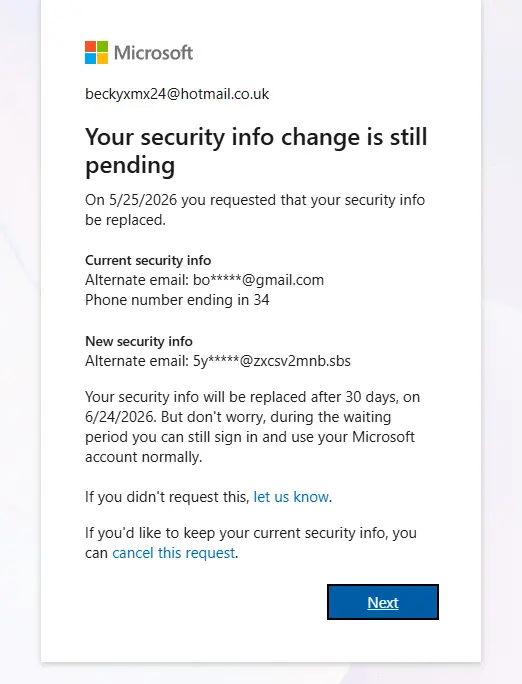Click the '6/24/2026' replacement date text
522x684 pixels.
pos(120,417)
